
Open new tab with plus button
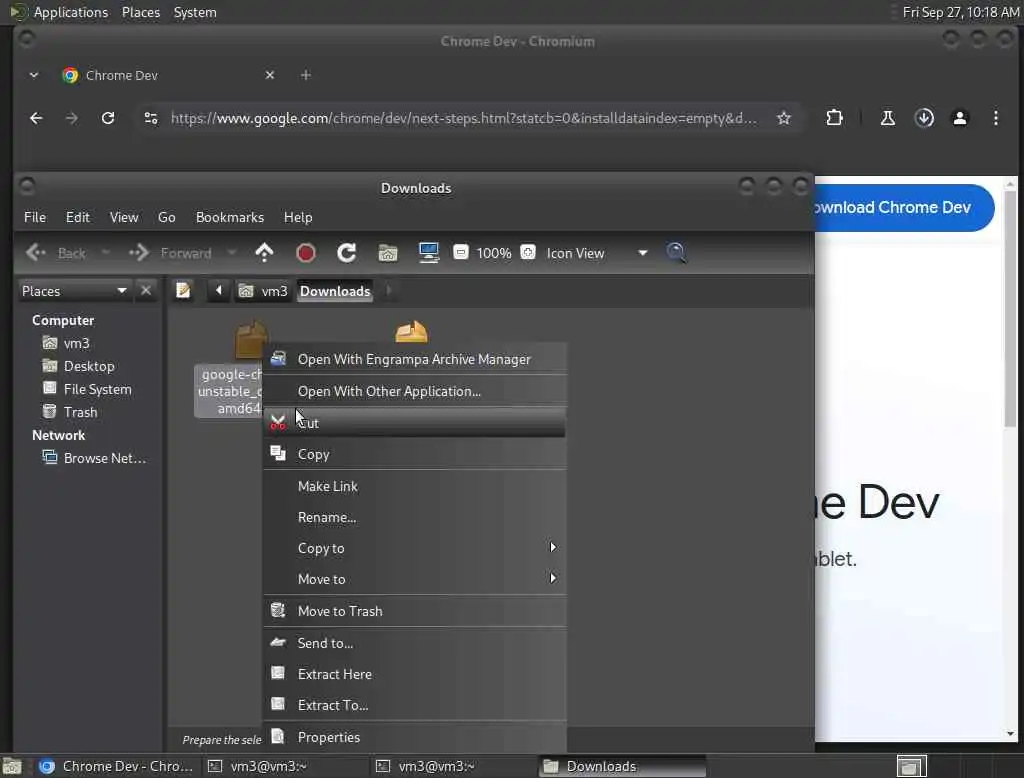coord(306,75)
